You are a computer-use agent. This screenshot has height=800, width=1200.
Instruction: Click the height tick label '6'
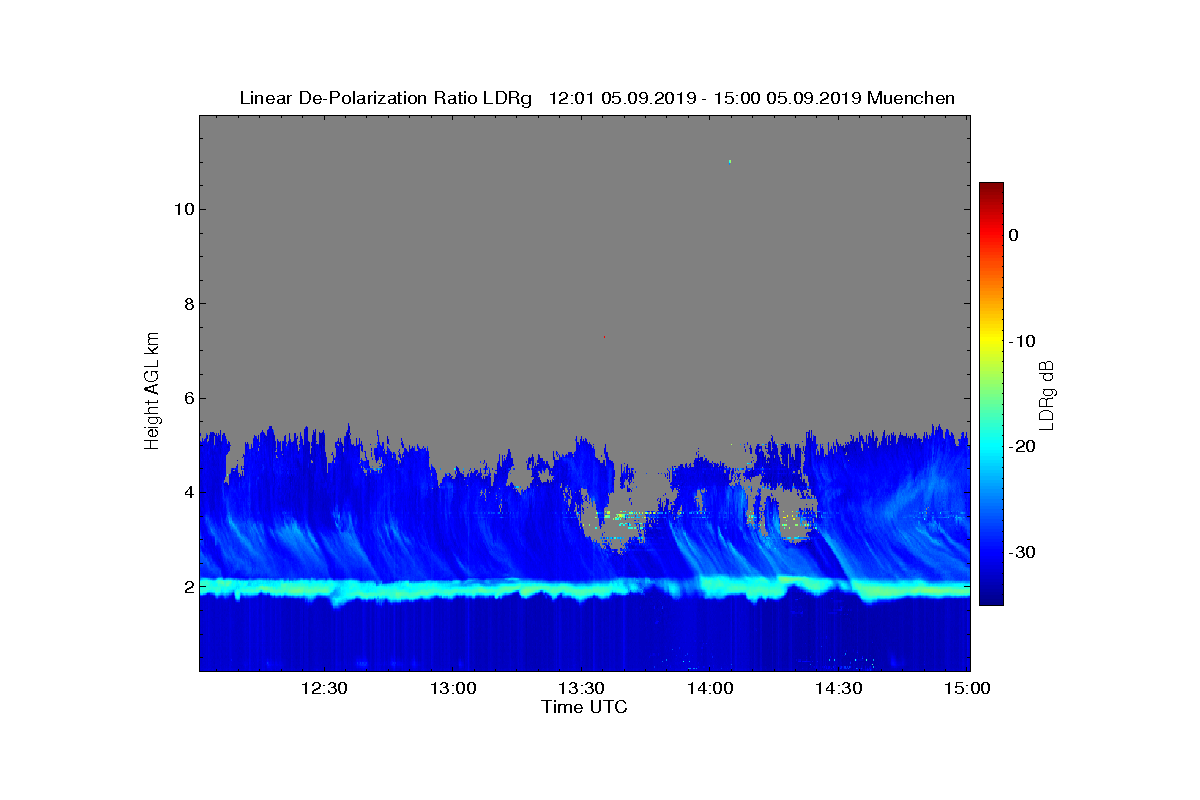[187, 398]
